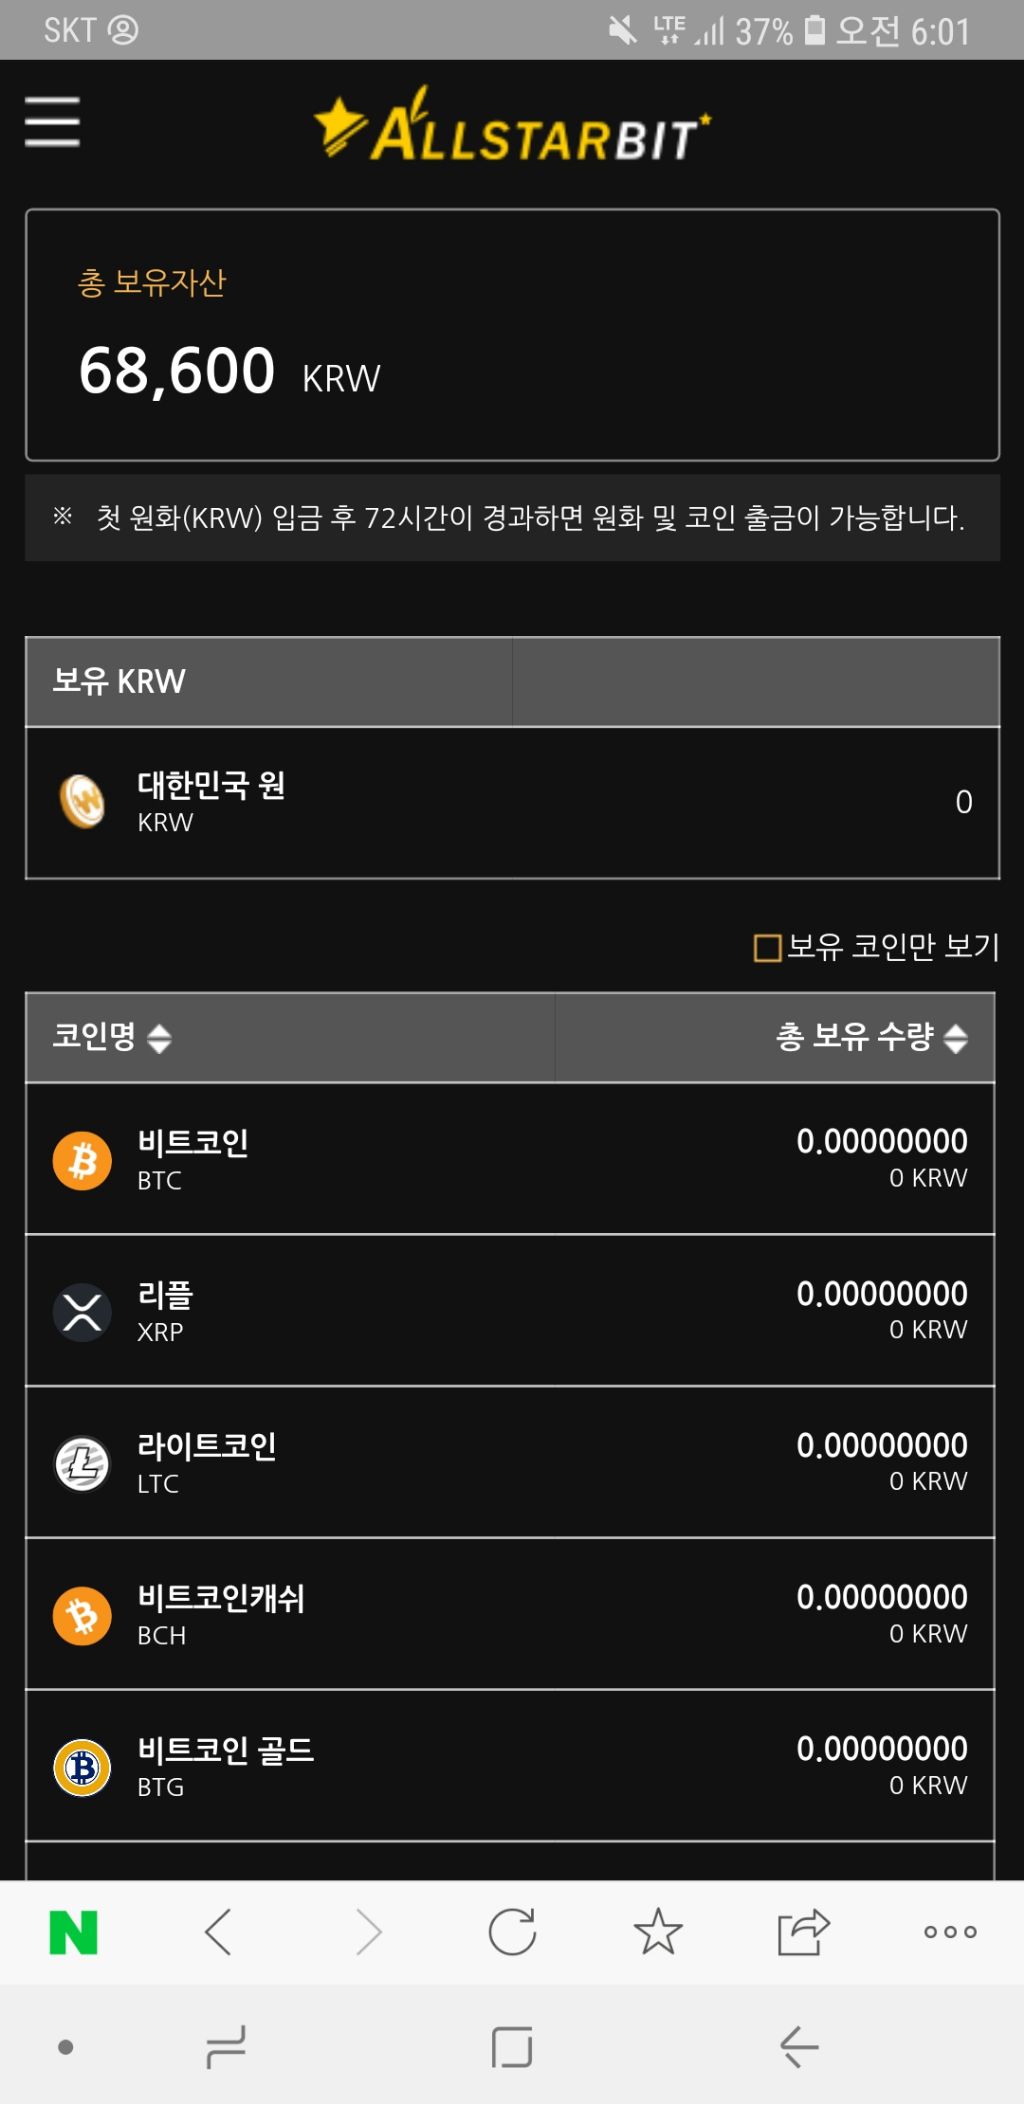The image size is (1024, 2104).
Task: Tap the Bitcoin Cash BCH coin icon
Action: pos(82,1616)
